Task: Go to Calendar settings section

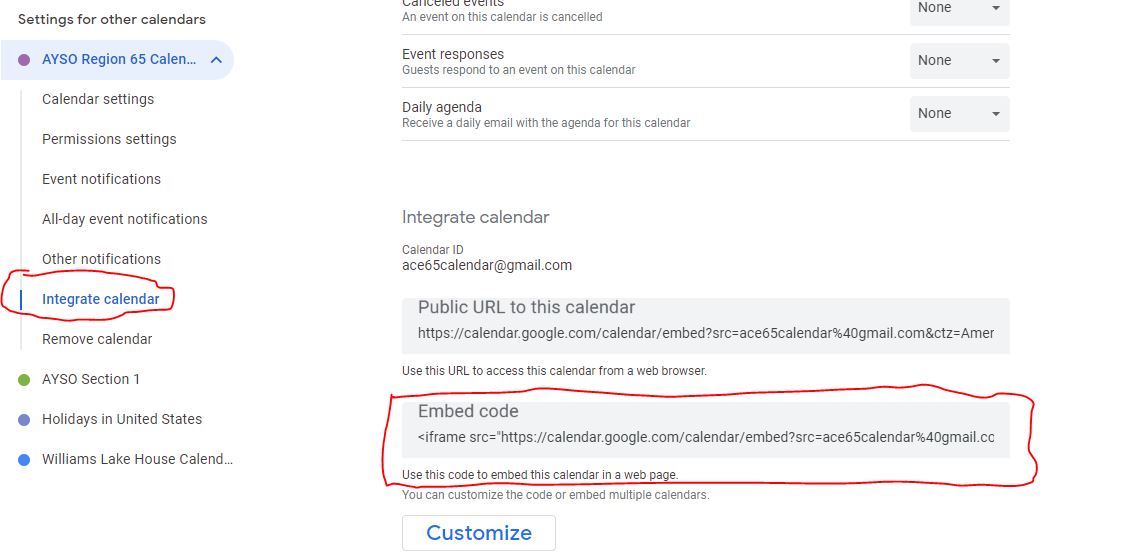Action: 98,99
